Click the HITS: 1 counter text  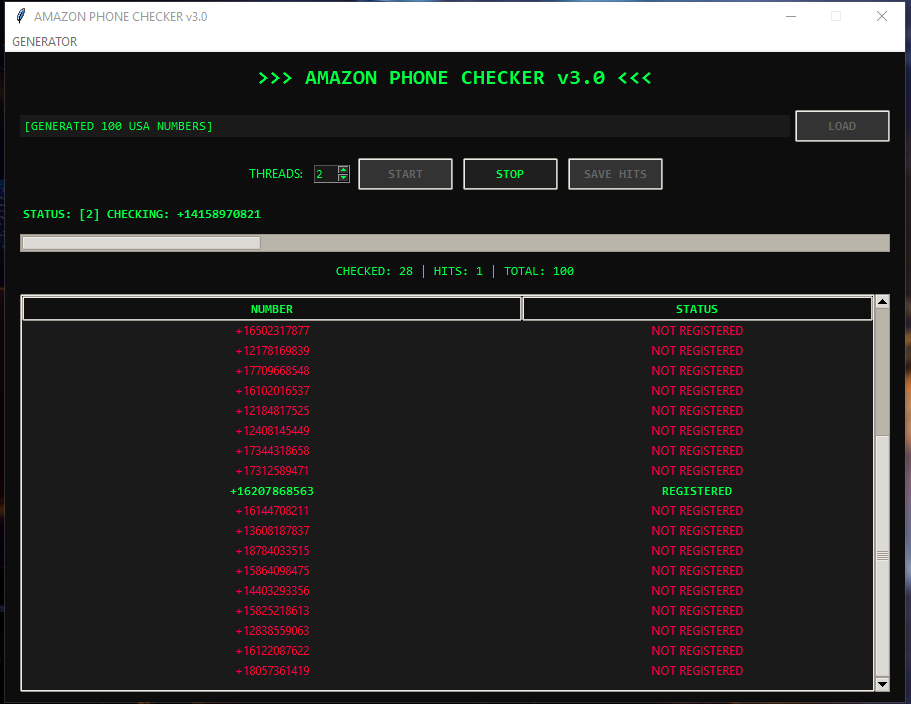(x=458, y=271)
